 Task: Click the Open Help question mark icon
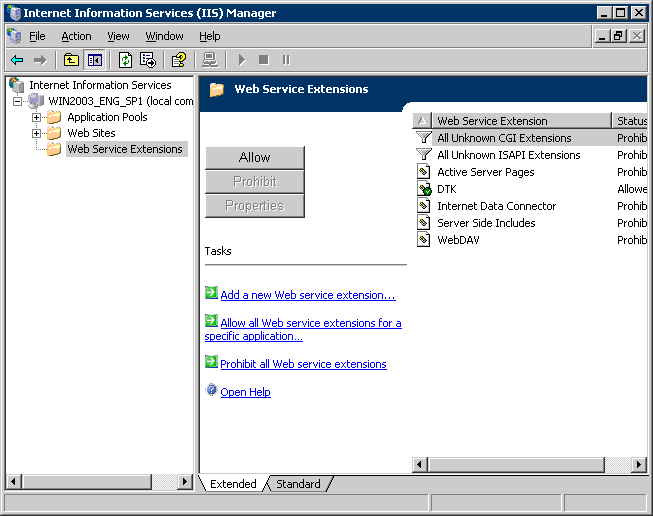(211, 391)
